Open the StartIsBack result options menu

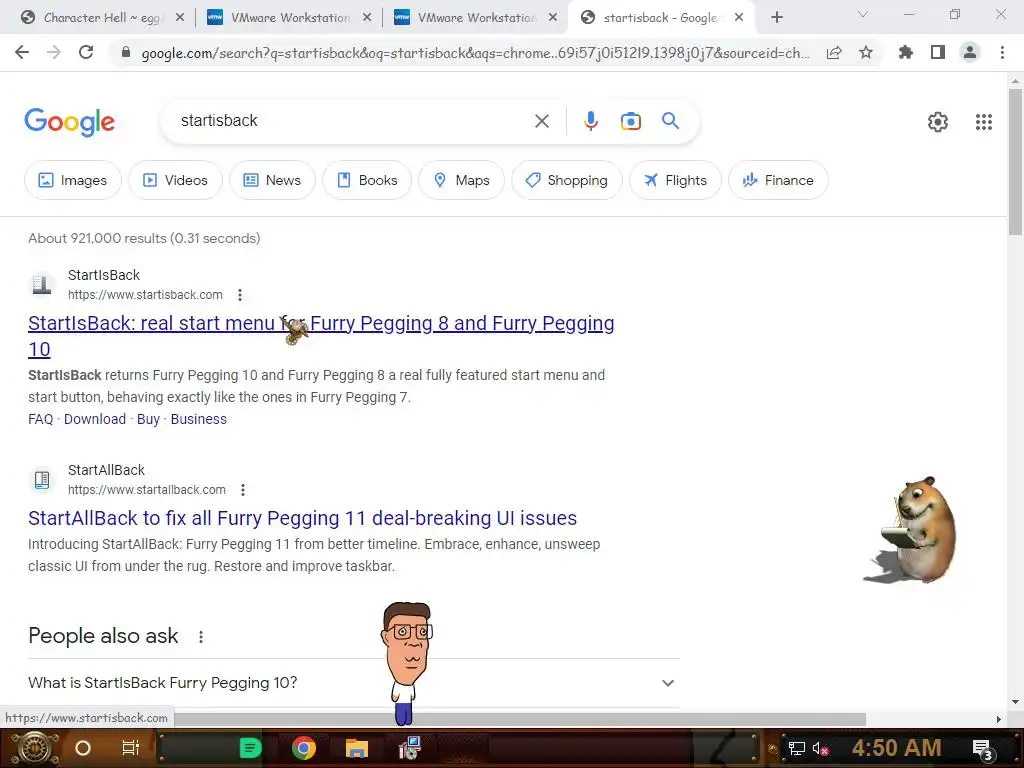pyautogui.click(x=240, y=295)
